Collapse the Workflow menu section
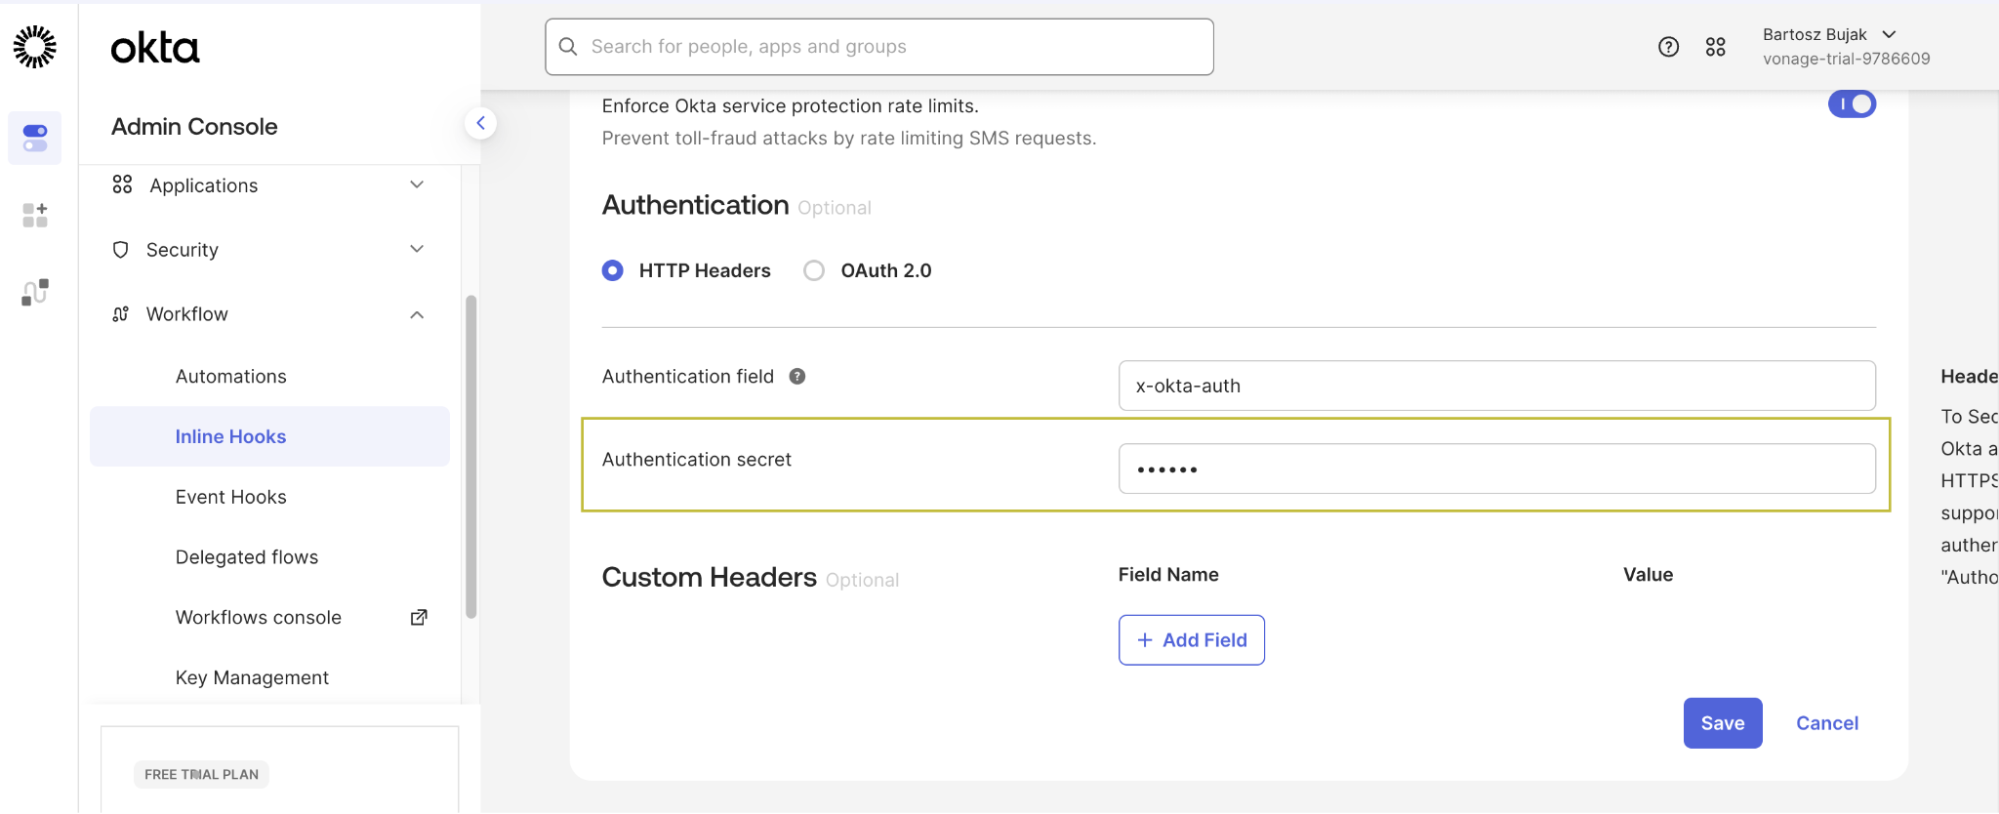This screenshot has height=814, width=1999. click(x=269, y=314)
